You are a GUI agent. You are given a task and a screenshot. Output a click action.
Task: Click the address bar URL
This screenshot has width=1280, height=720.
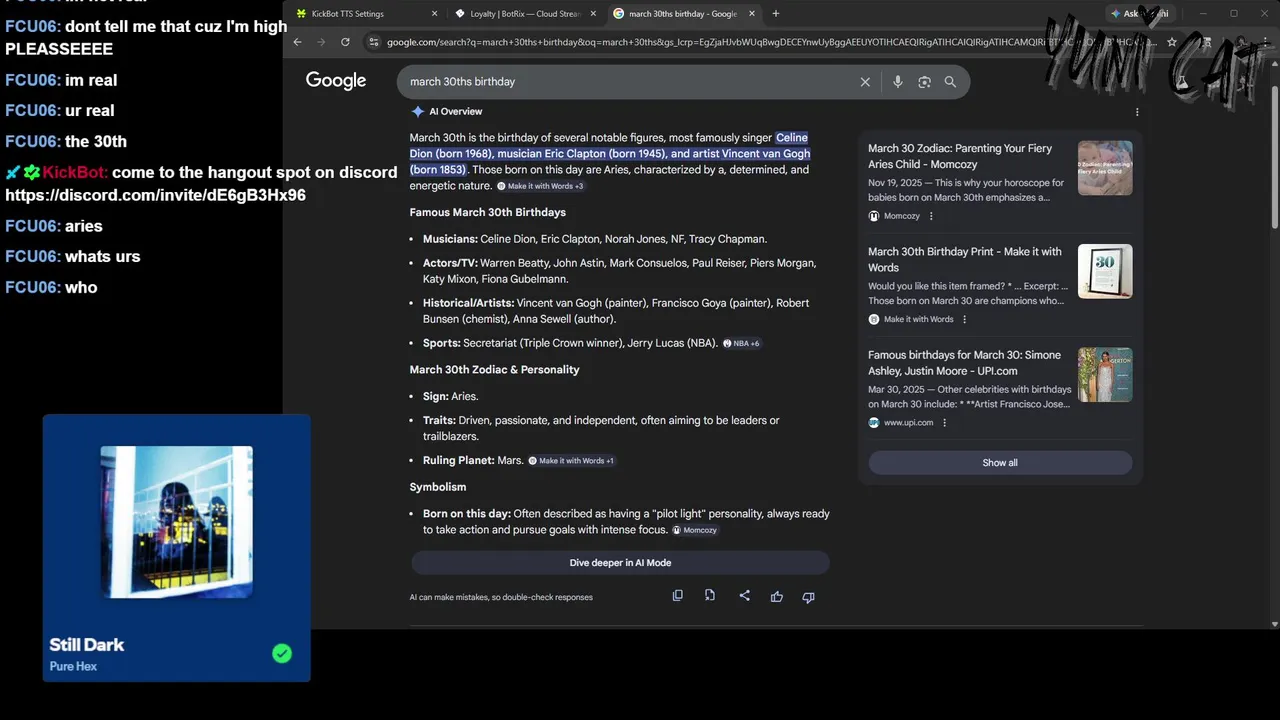(770, 42)
